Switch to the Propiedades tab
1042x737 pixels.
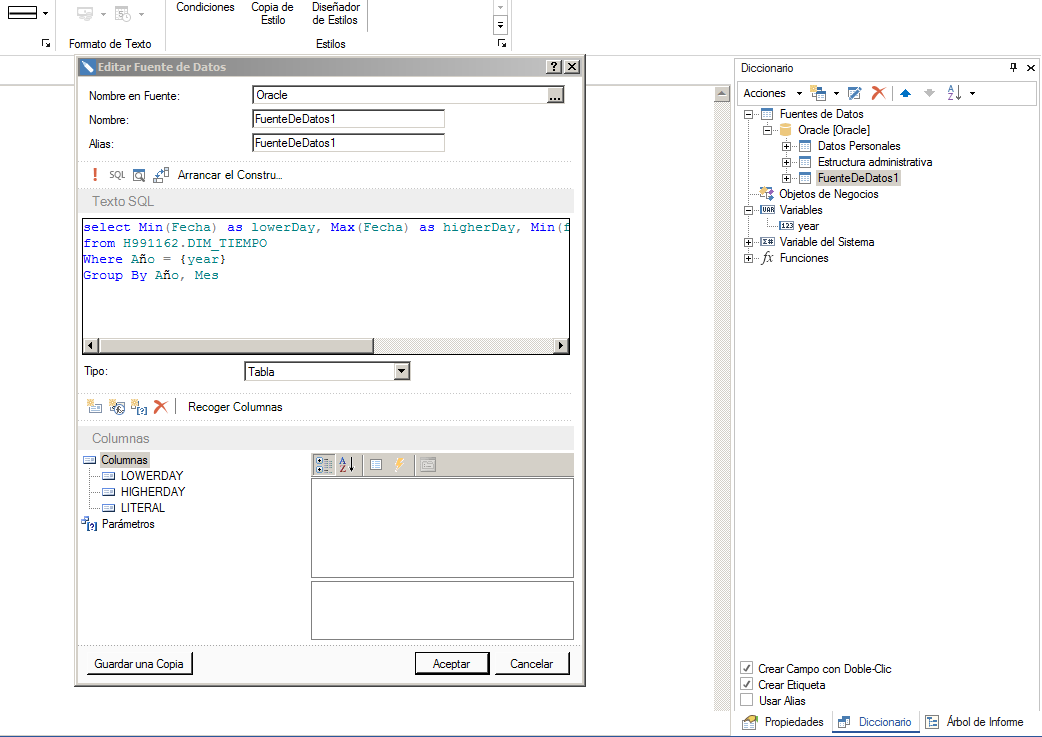[x=783, y=722]
